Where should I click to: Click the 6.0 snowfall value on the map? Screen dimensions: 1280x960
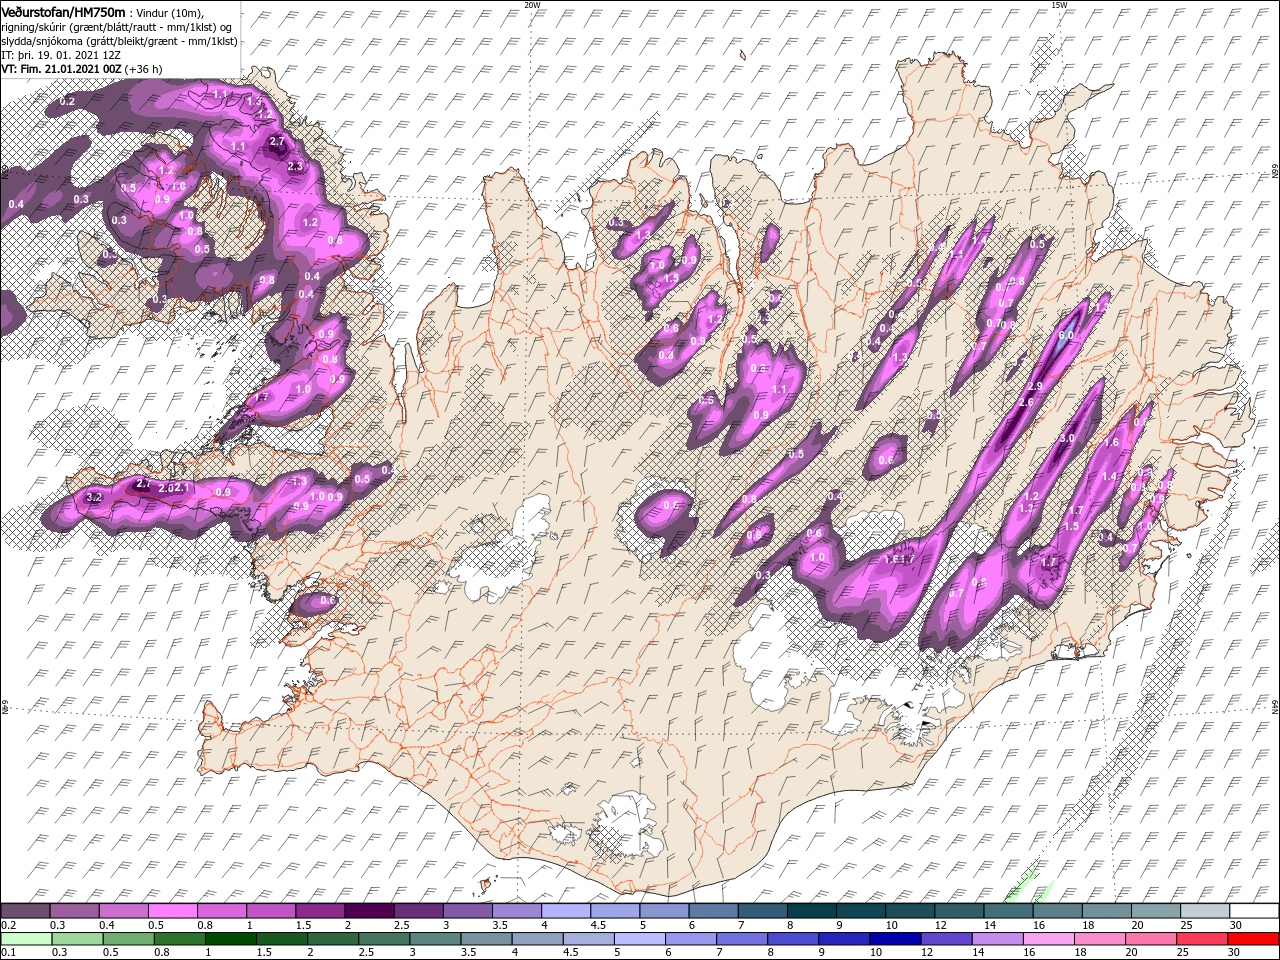tap(1066, 336)
